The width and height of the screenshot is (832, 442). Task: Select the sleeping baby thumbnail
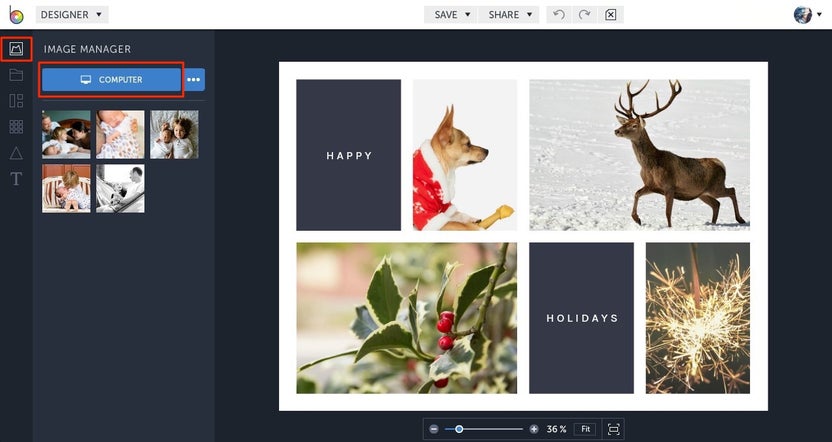point(120,135)
